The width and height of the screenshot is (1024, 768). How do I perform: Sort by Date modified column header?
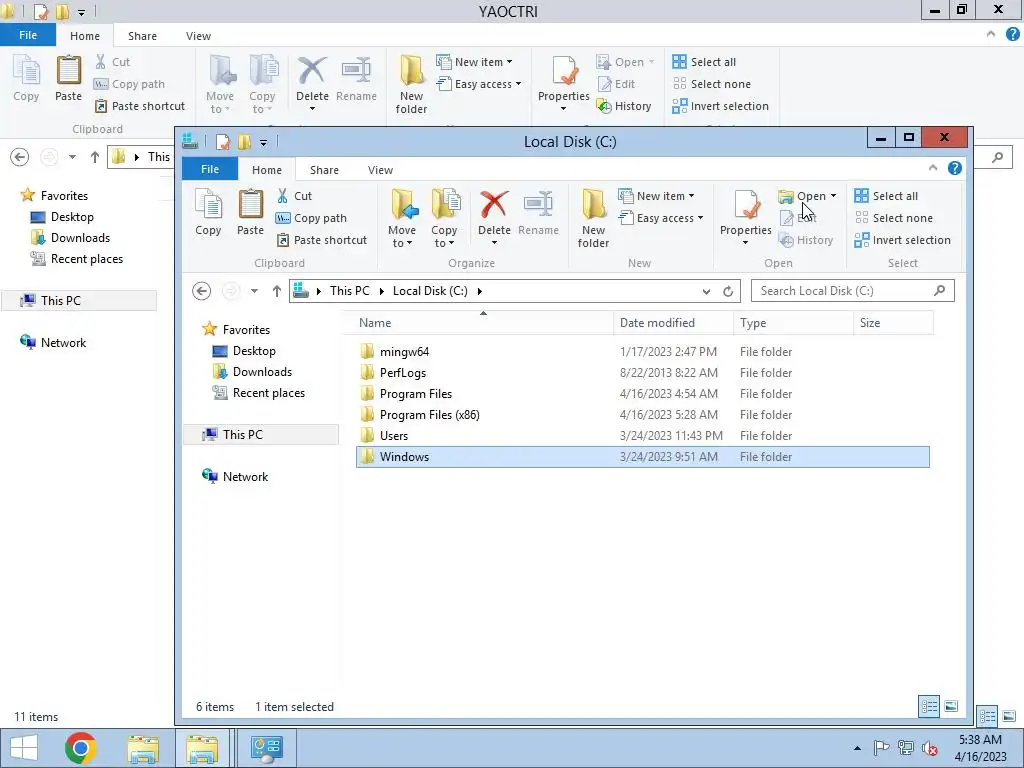tap(673, 323)
